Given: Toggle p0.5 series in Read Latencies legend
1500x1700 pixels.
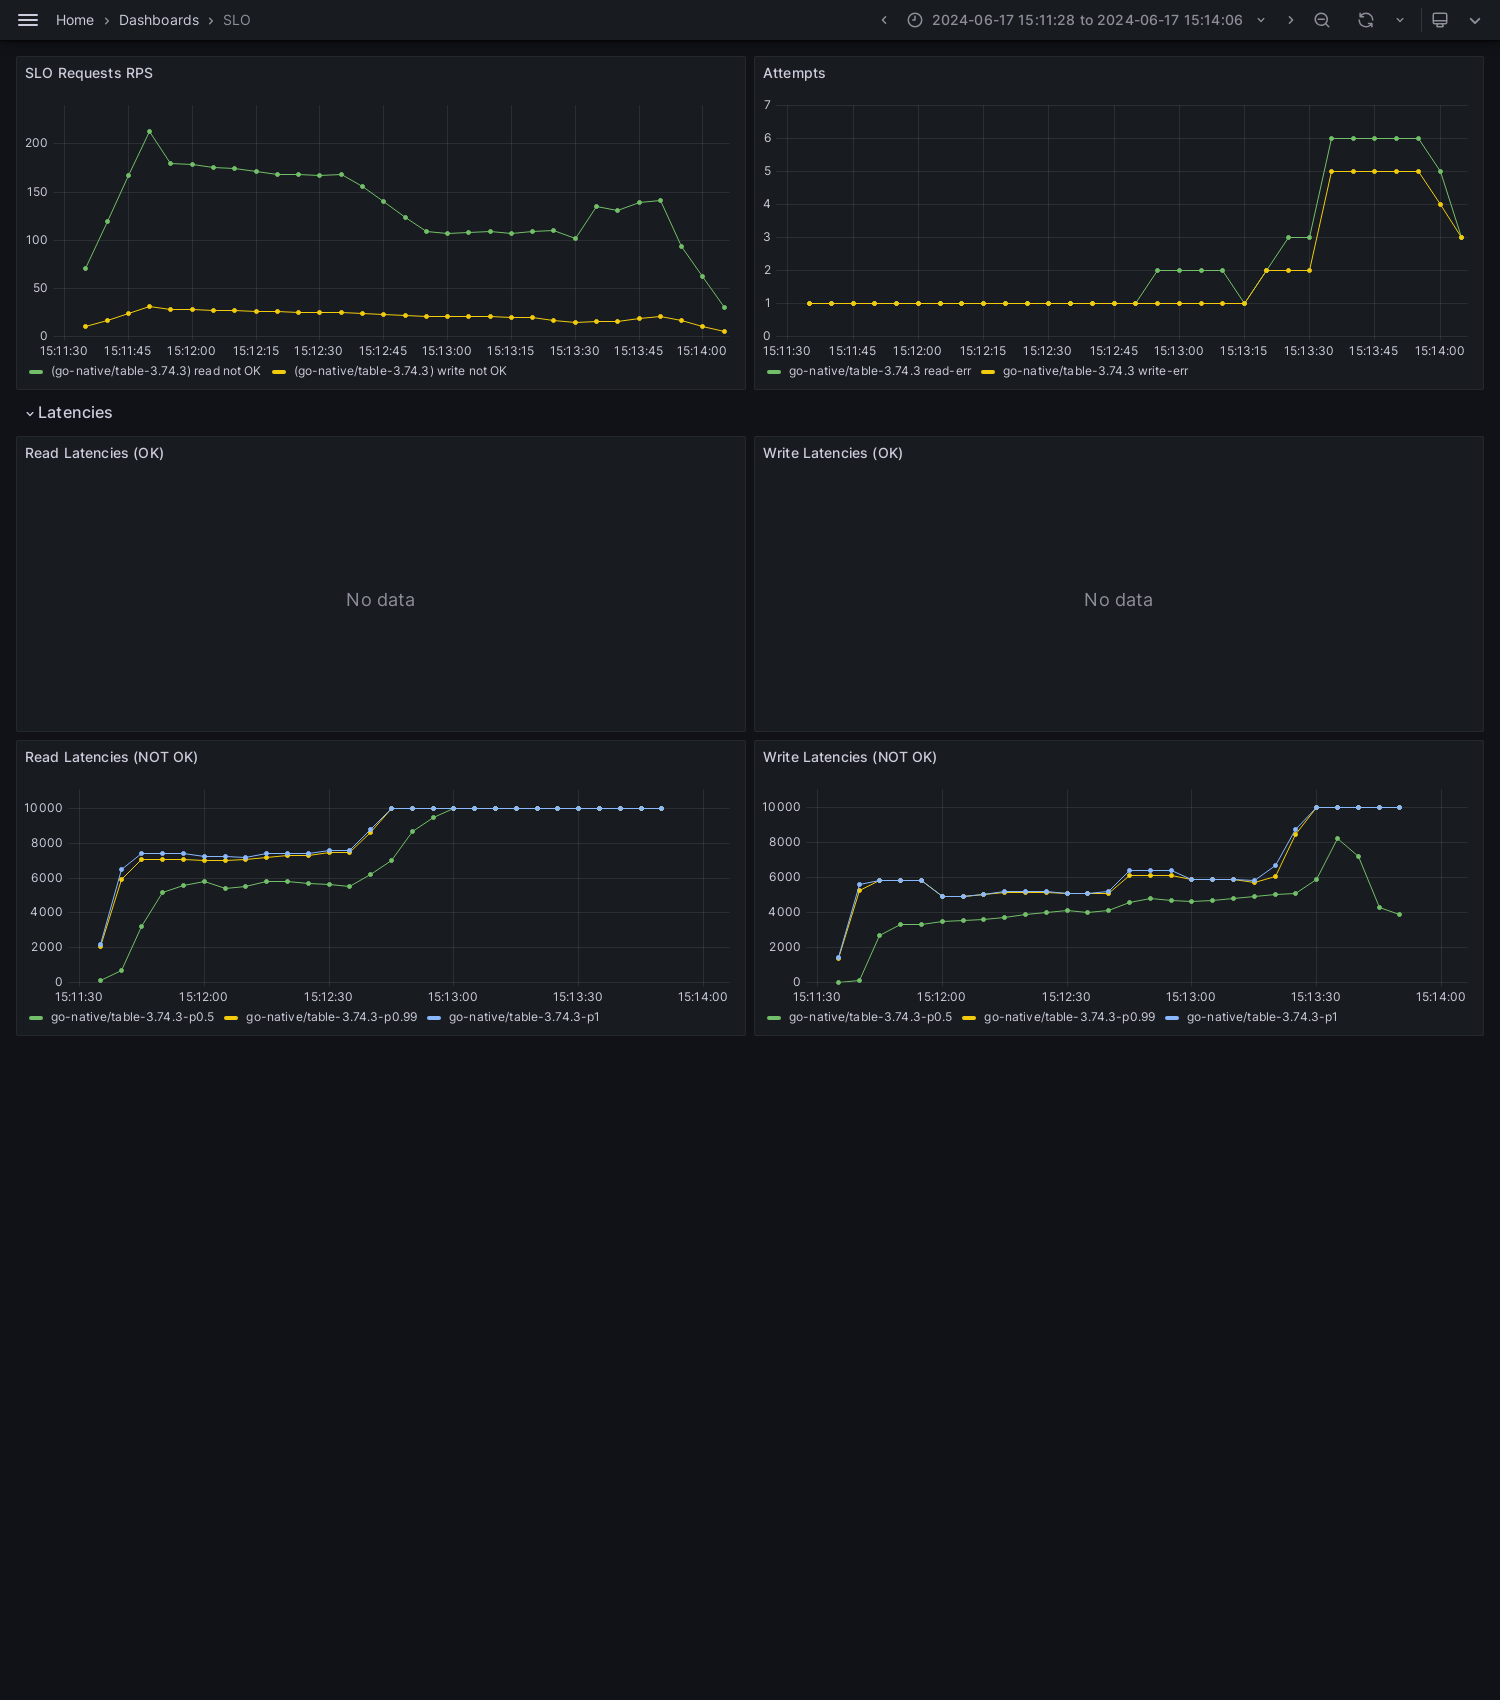Looking at the screenshot, I should pyautogui.click(x=132, y=1017).
